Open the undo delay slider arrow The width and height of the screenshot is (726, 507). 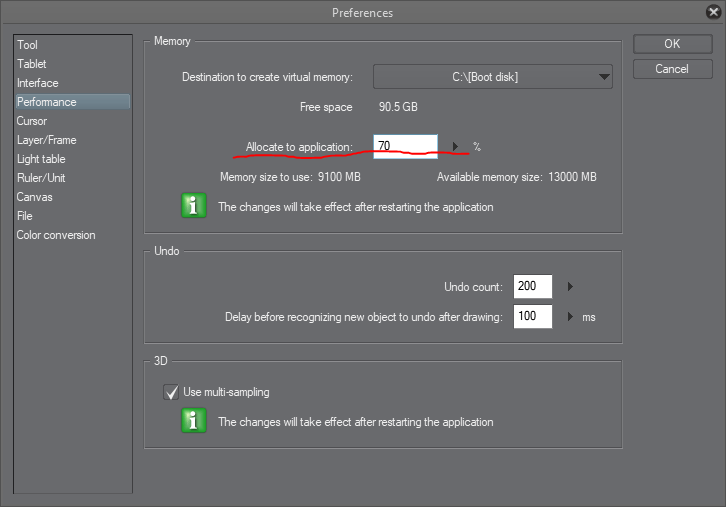coord(570,317)
